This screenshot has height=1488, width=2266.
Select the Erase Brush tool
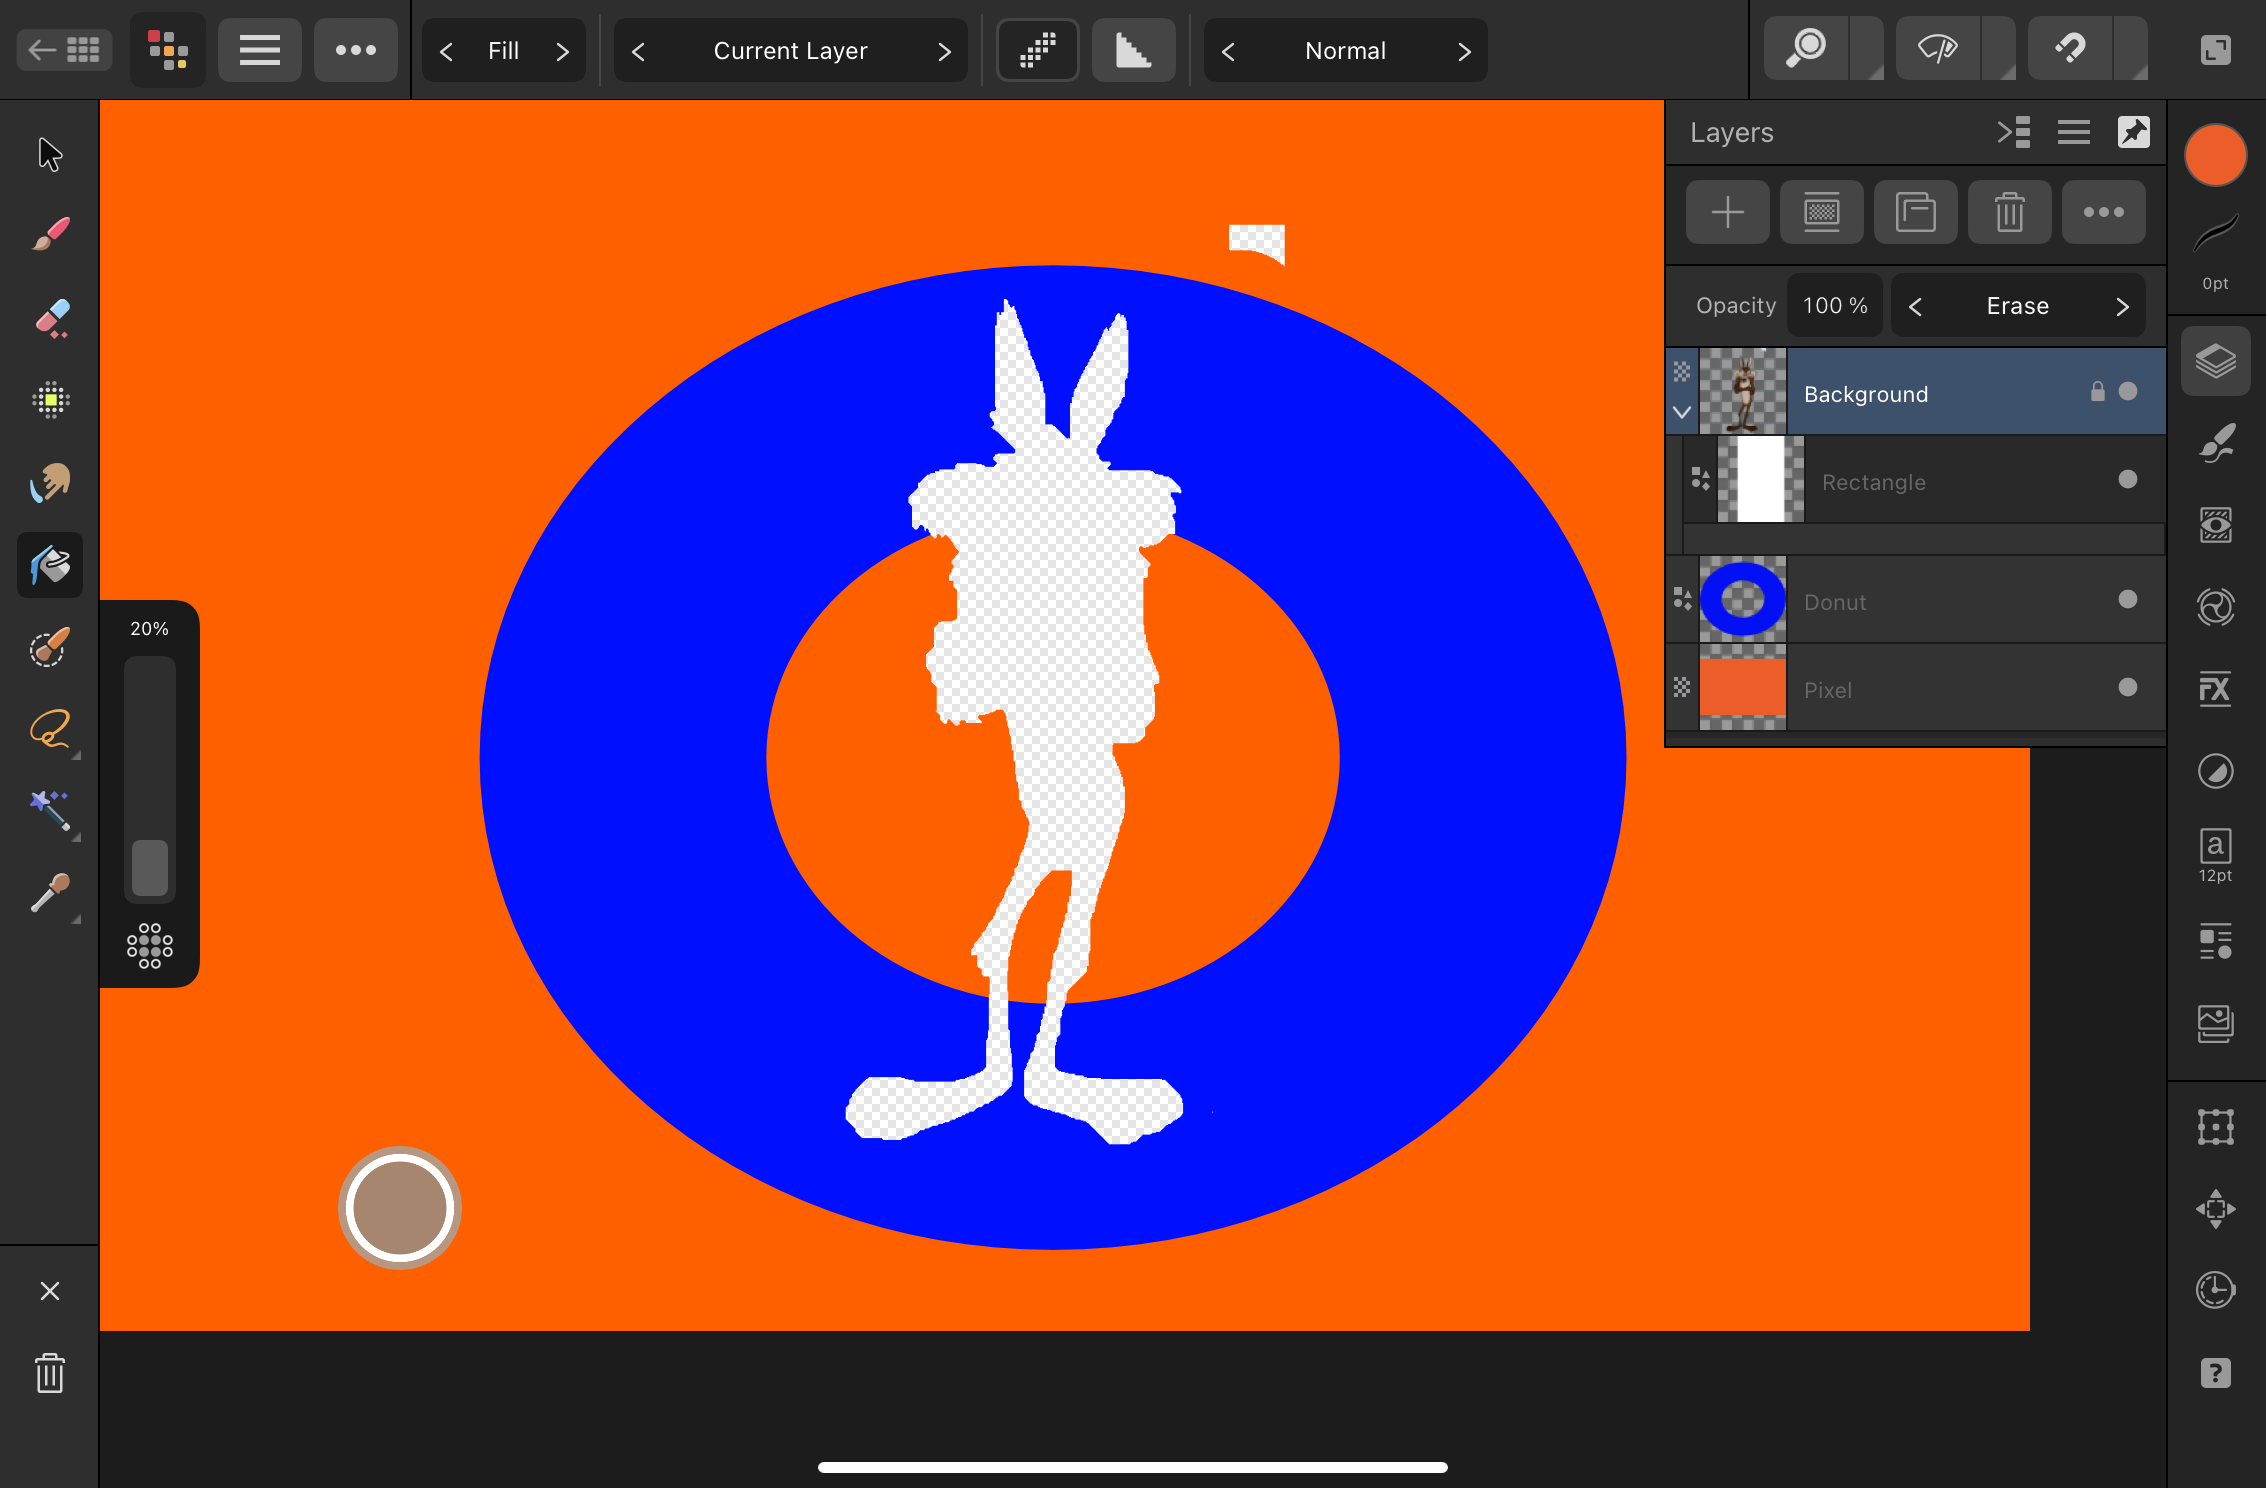[50, 318]
